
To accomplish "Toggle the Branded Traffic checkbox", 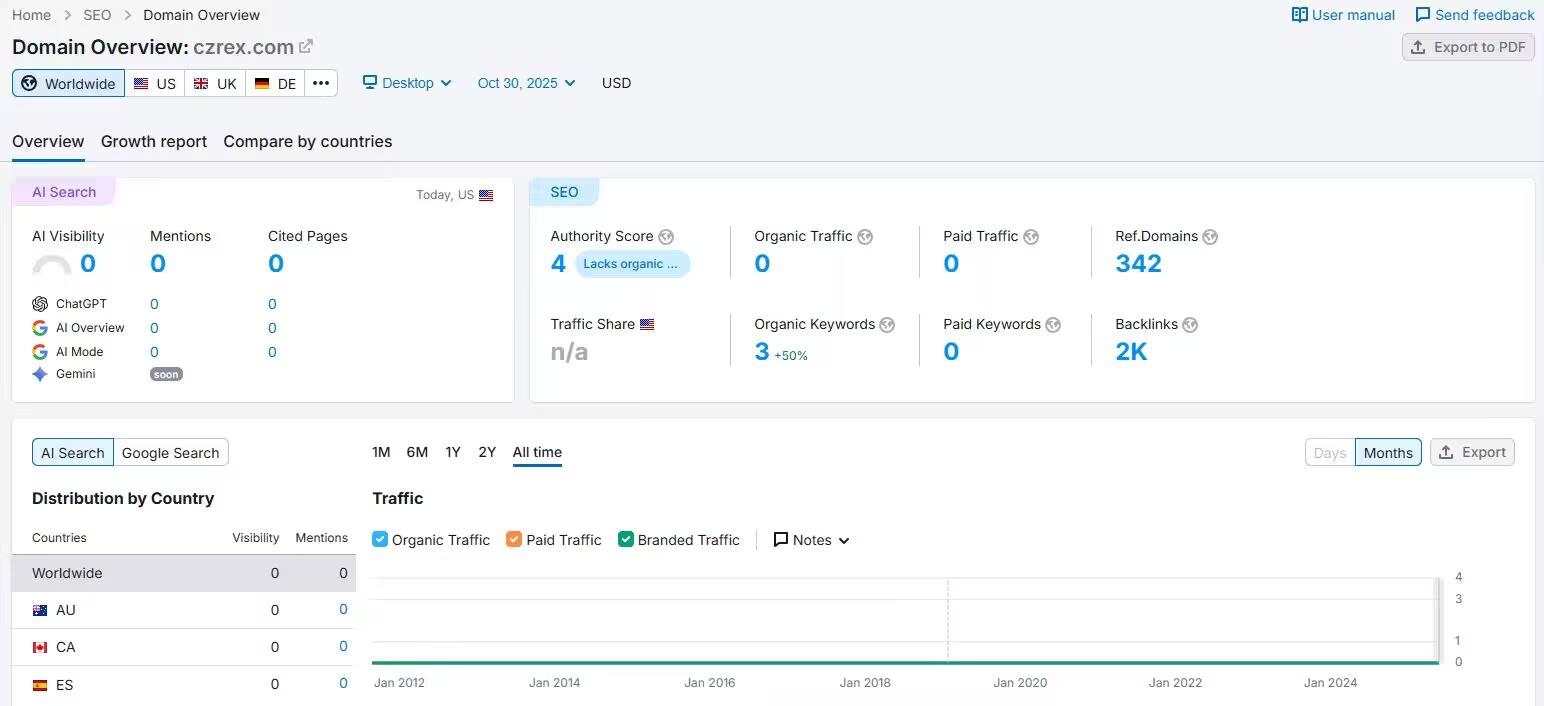I will pos(626,539).
